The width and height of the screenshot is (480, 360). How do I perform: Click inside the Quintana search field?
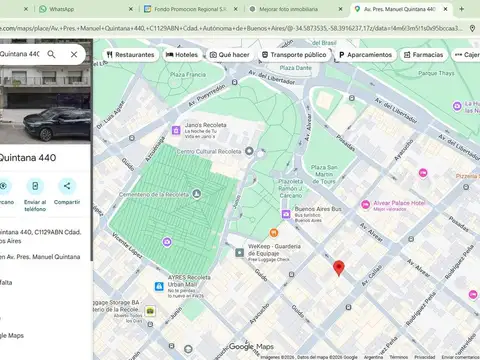pos(20,54)
